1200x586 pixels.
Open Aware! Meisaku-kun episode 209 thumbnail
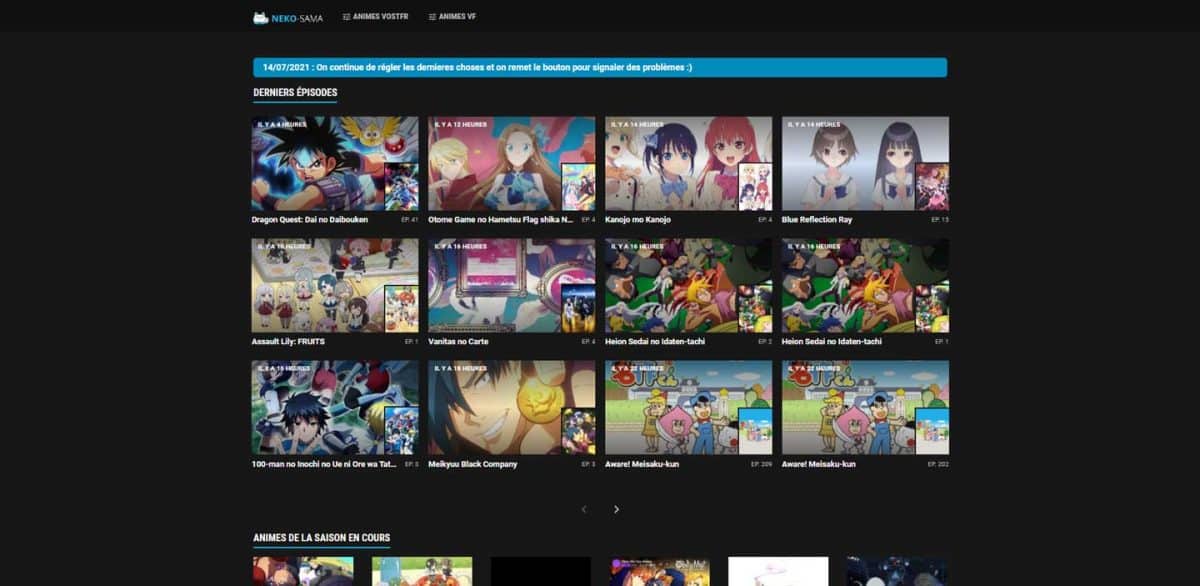(689, 407)
